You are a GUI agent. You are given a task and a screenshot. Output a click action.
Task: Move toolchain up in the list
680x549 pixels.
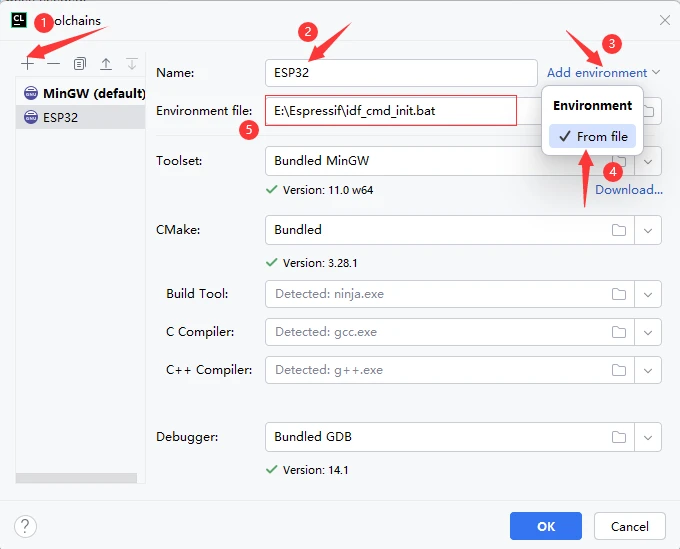[x=106, y=63]
